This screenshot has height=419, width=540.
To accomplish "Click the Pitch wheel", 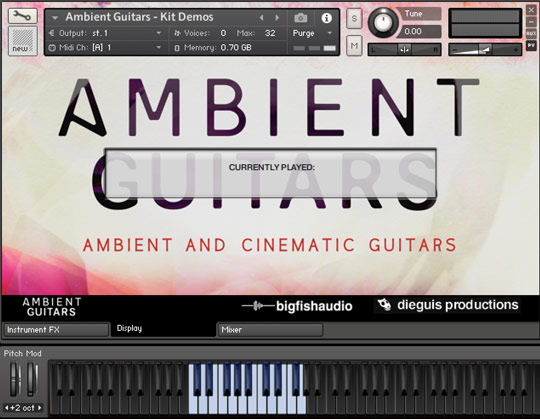I will [15, 379].
